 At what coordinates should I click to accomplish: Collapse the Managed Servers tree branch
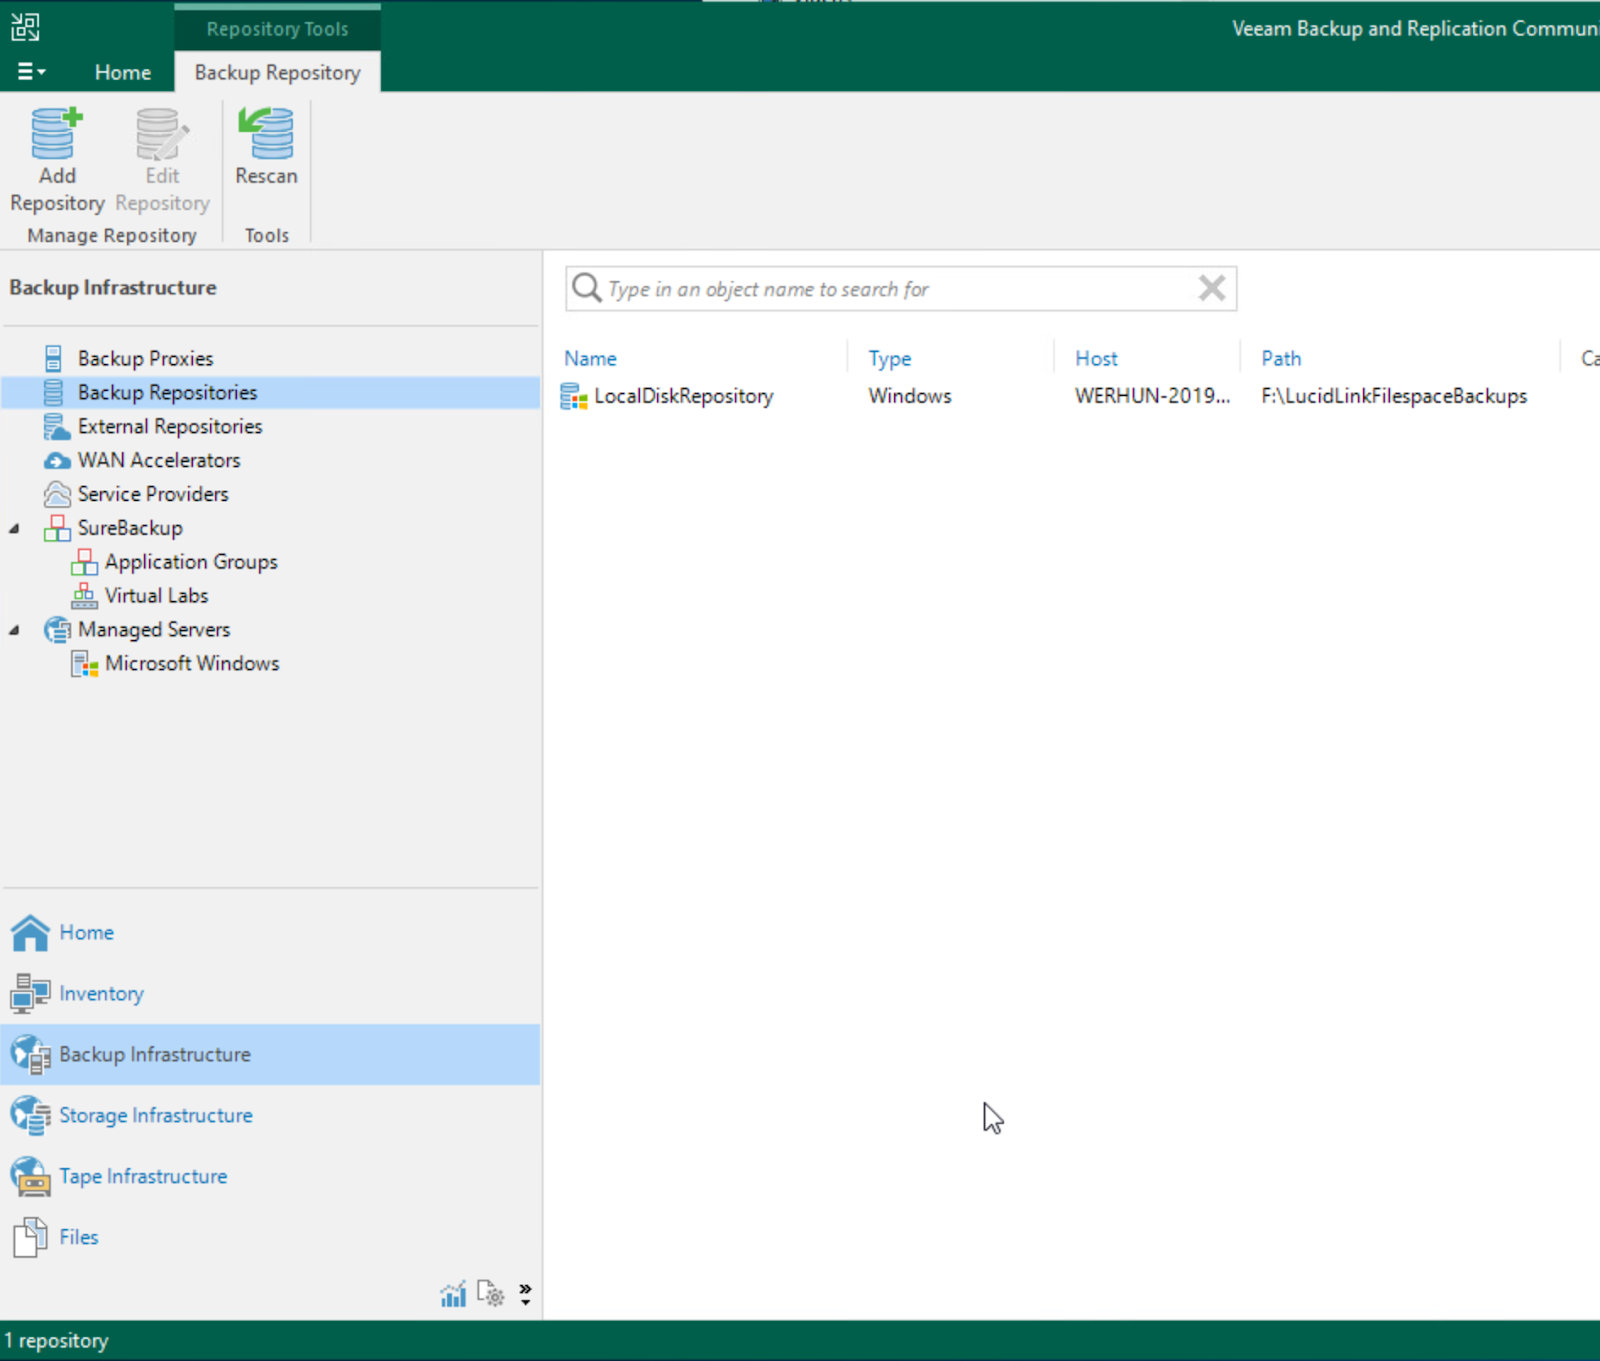(14, 630)
